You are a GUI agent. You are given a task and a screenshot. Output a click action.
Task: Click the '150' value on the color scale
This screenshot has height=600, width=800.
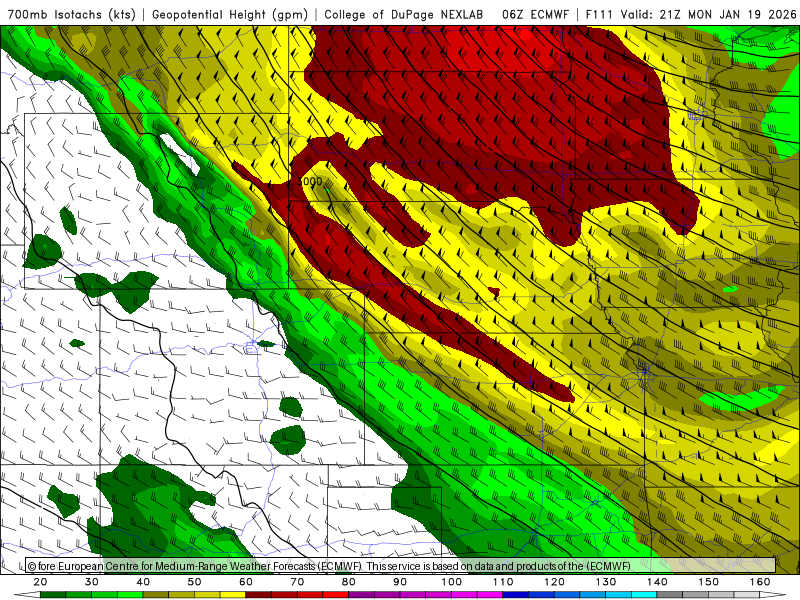(709, 582)
